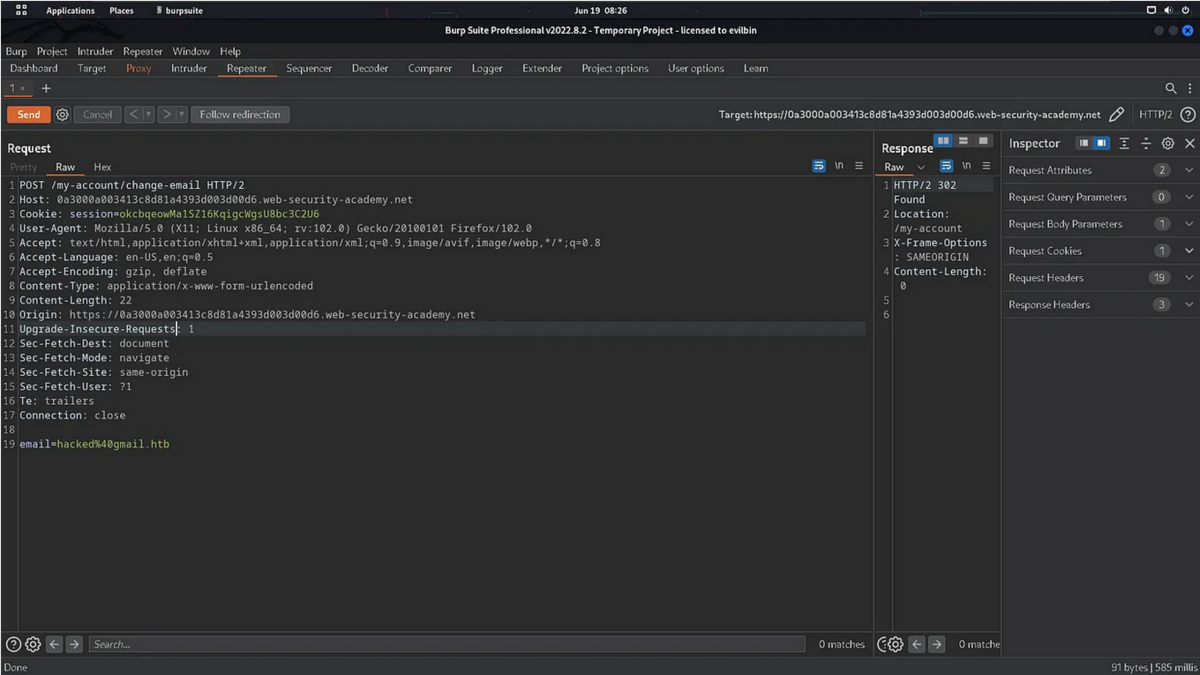Click the Cancel button
1200x675 pixels.
tap(98, 115)
